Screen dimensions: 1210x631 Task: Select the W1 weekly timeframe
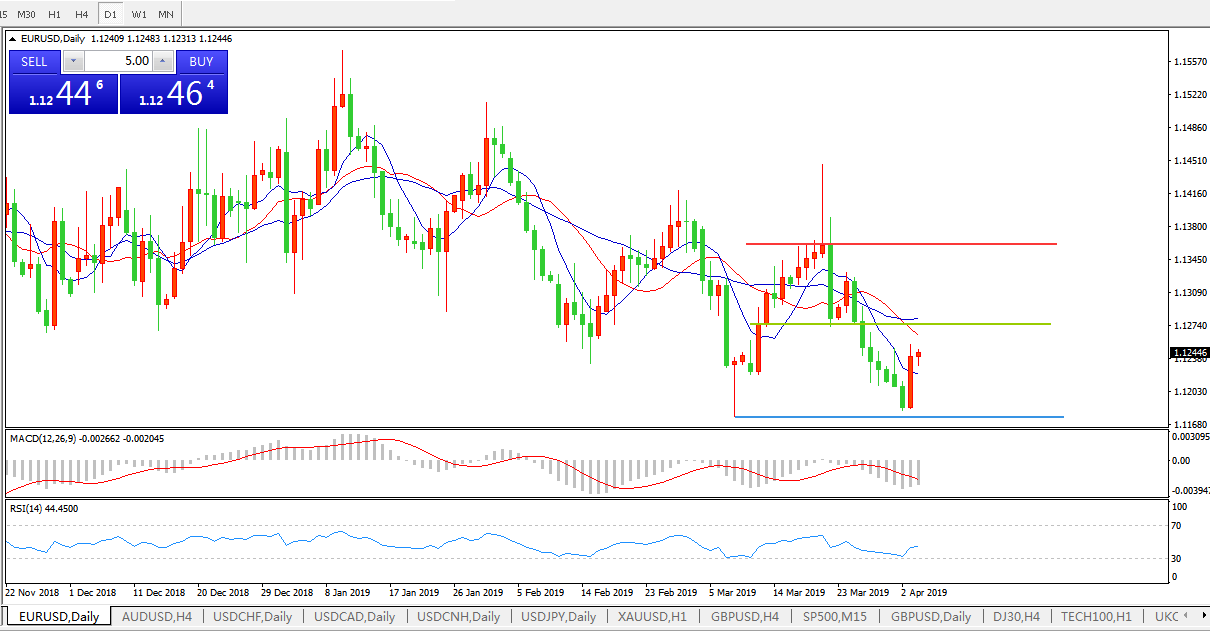pos(139,14)
